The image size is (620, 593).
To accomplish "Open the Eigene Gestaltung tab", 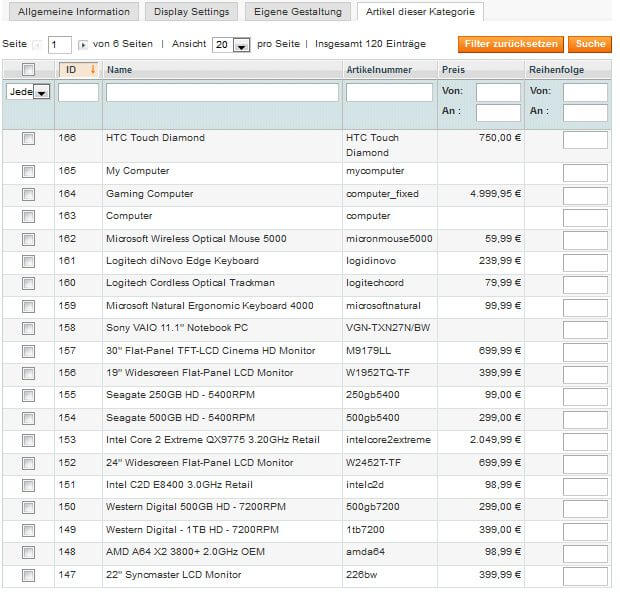I will 298,11.
